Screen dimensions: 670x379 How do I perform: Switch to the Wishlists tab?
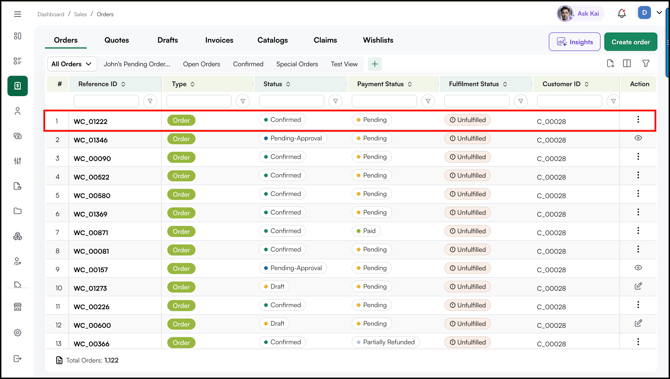click(378, 40)
